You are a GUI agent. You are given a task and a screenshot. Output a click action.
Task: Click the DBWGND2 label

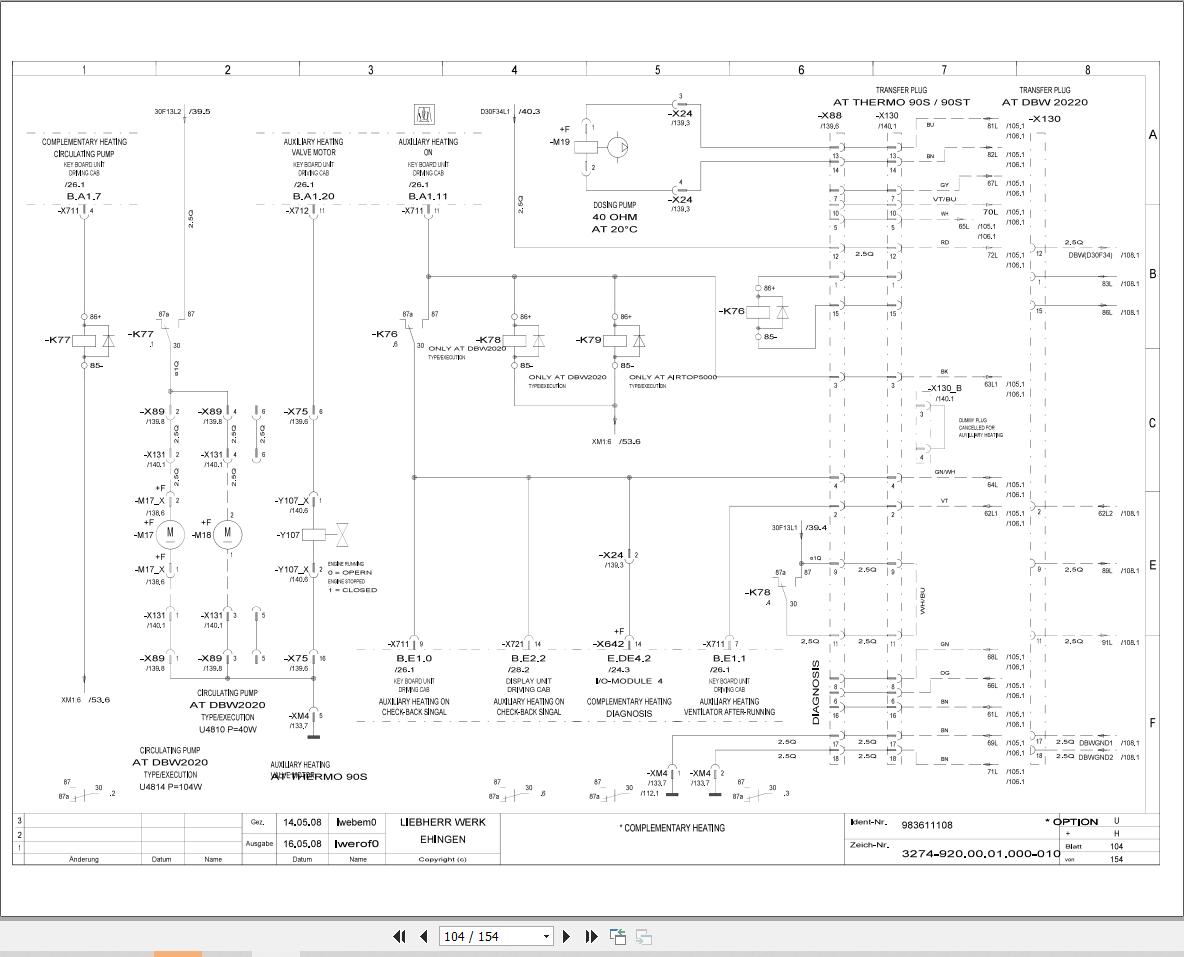tap(1096, 757)
